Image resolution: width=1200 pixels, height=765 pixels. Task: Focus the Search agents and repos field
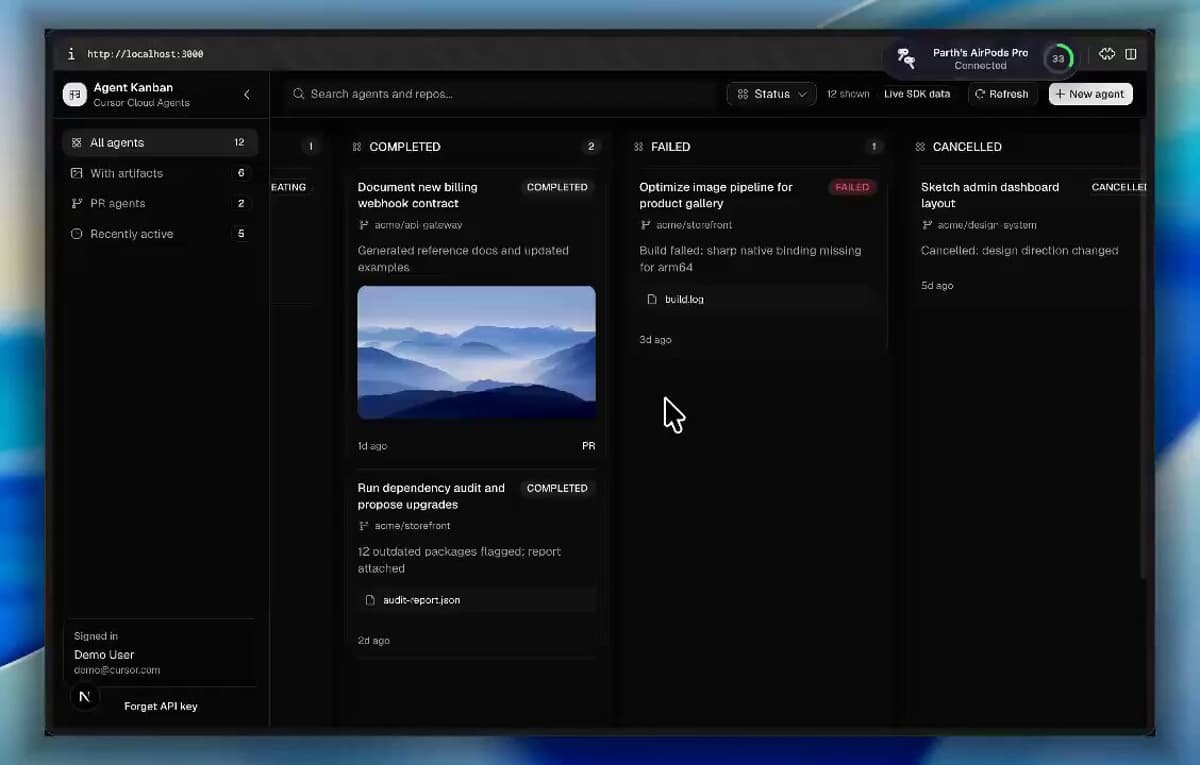coord(500,94)
